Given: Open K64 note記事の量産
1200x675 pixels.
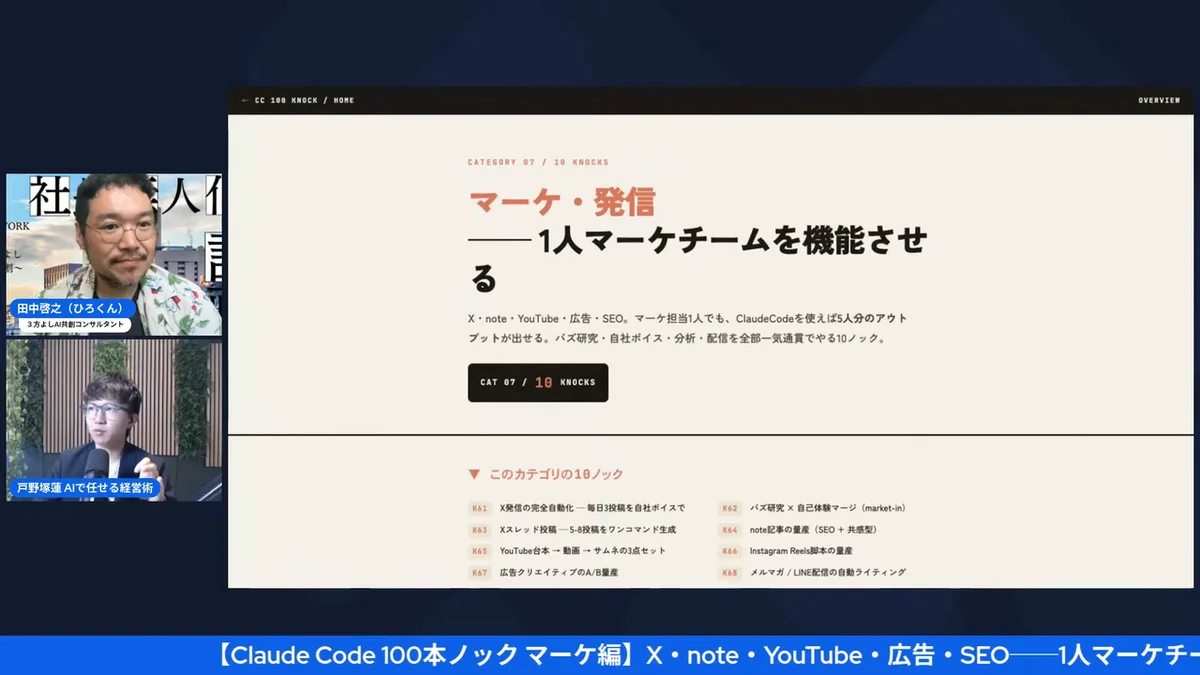Looking at the screenshot, I should pyautogui.click(x=798, y=530).
